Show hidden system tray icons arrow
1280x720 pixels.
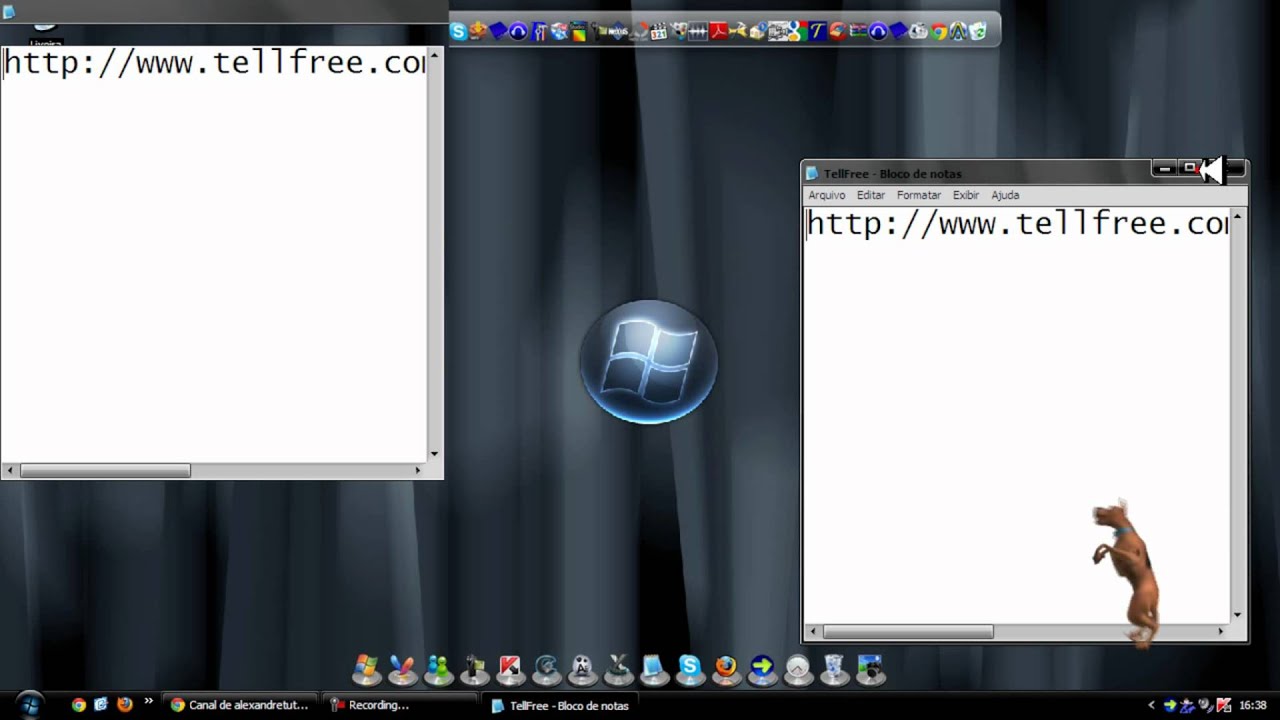tap(1151, 705)
